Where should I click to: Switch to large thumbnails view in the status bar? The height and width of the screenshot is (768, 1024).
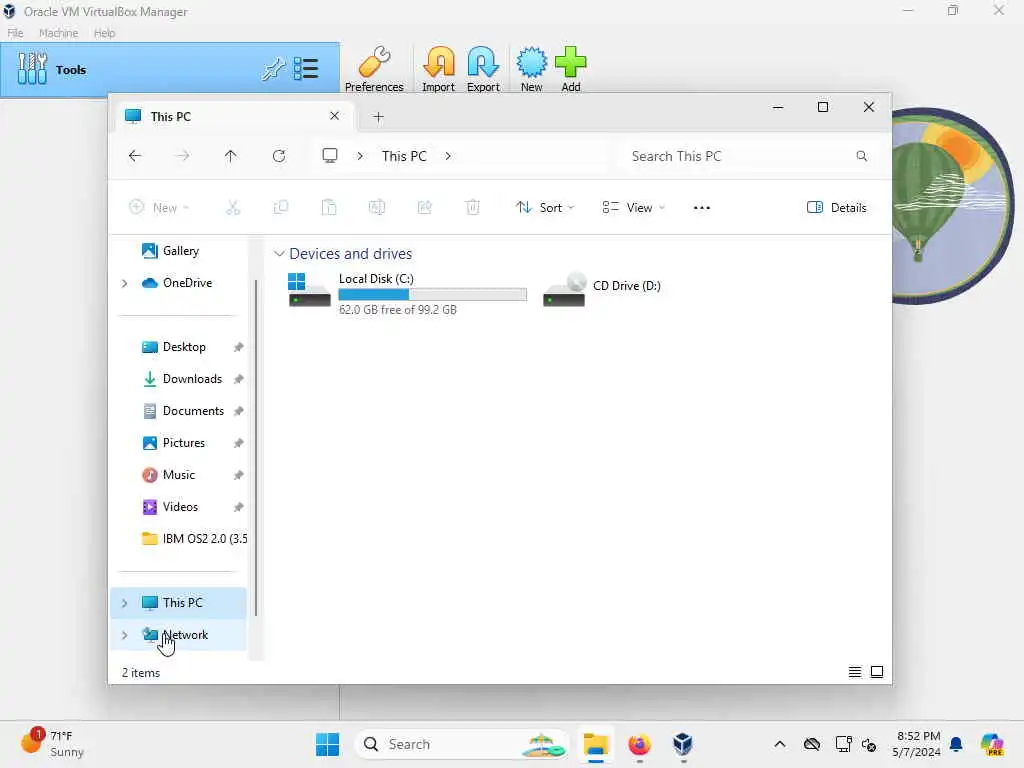click(877, 672)
